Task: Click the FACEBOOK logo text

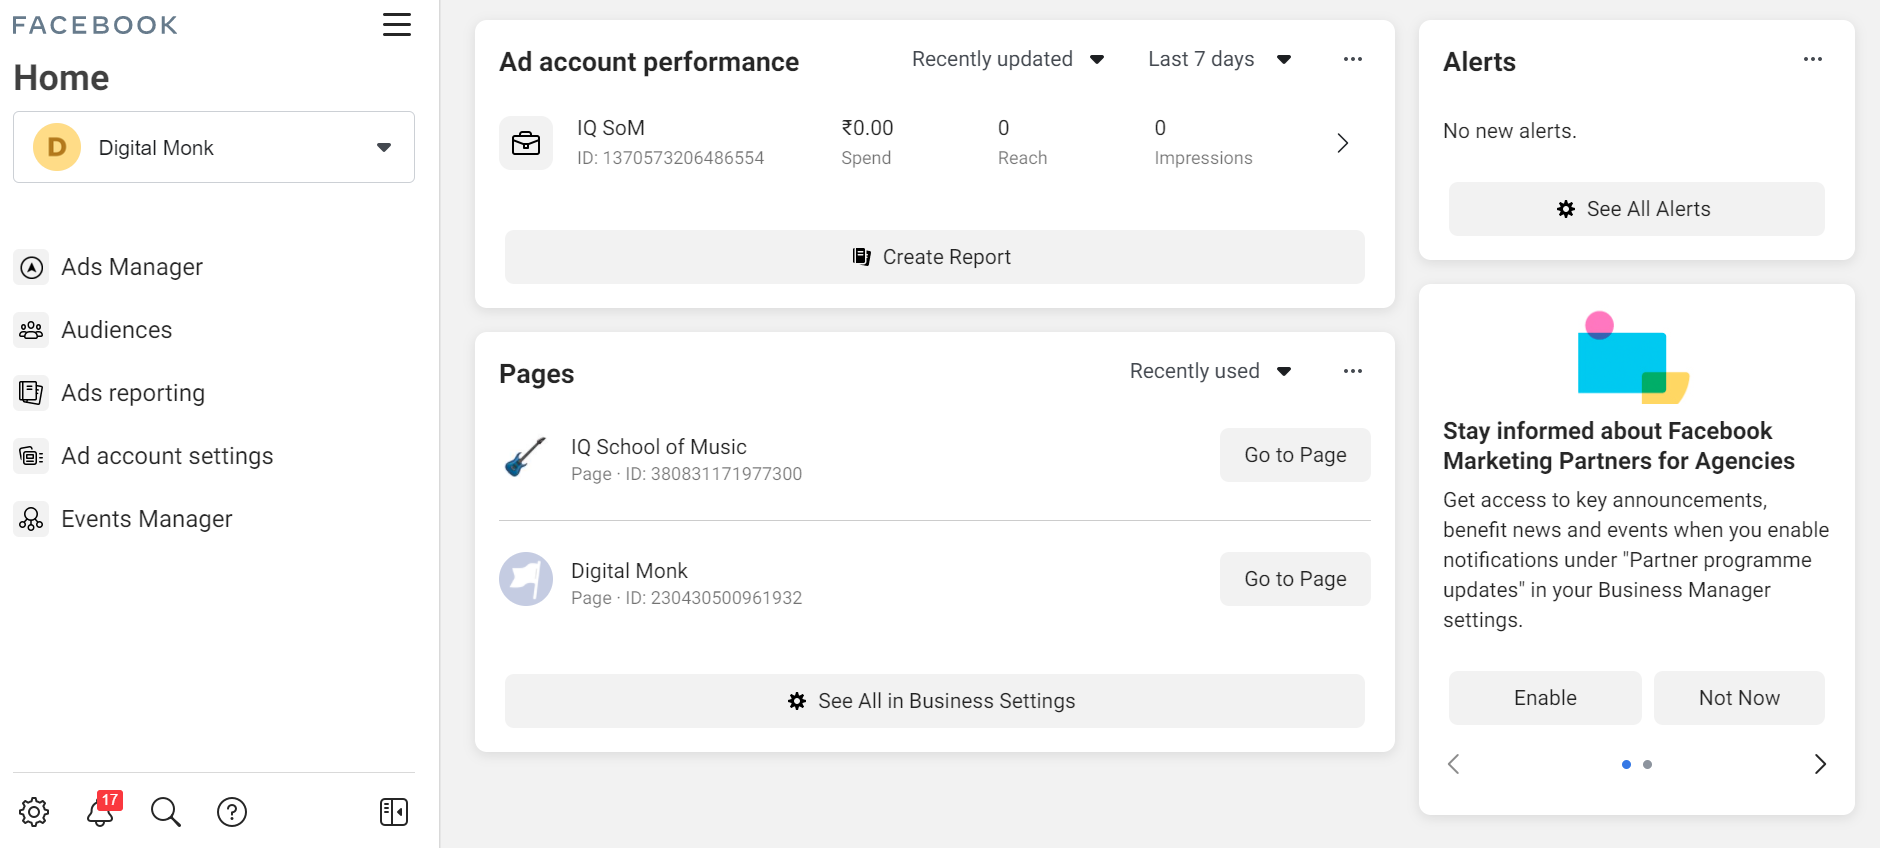Action: tap(95, 25)
